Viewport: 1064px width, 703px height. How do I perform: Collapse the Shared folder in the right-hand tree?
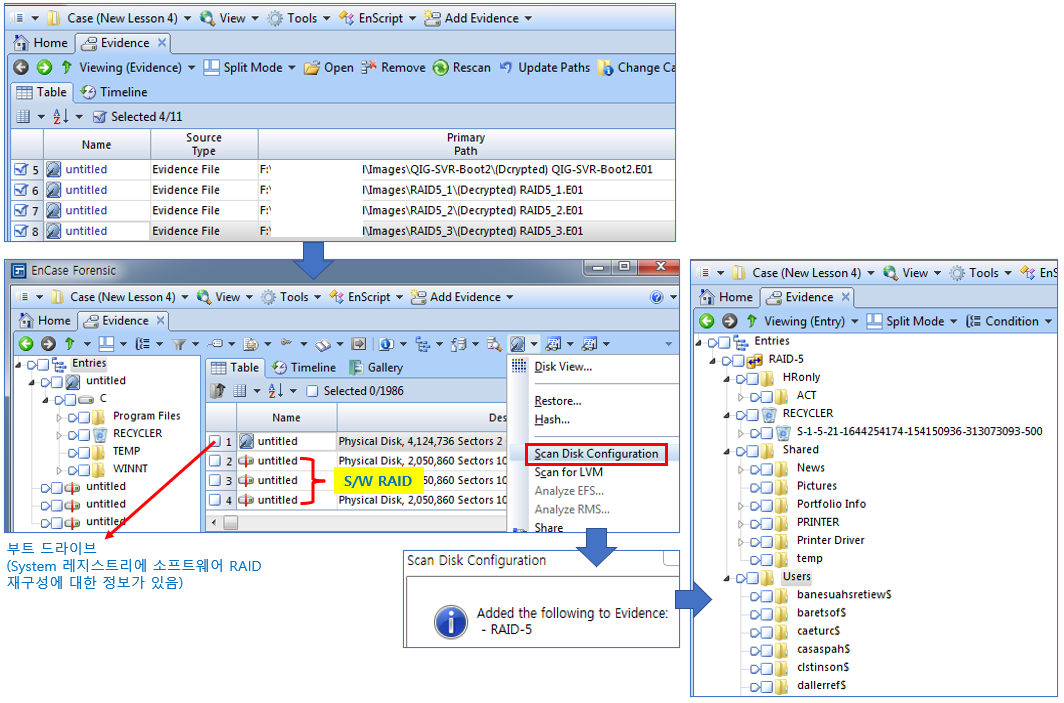pos(726,451)
